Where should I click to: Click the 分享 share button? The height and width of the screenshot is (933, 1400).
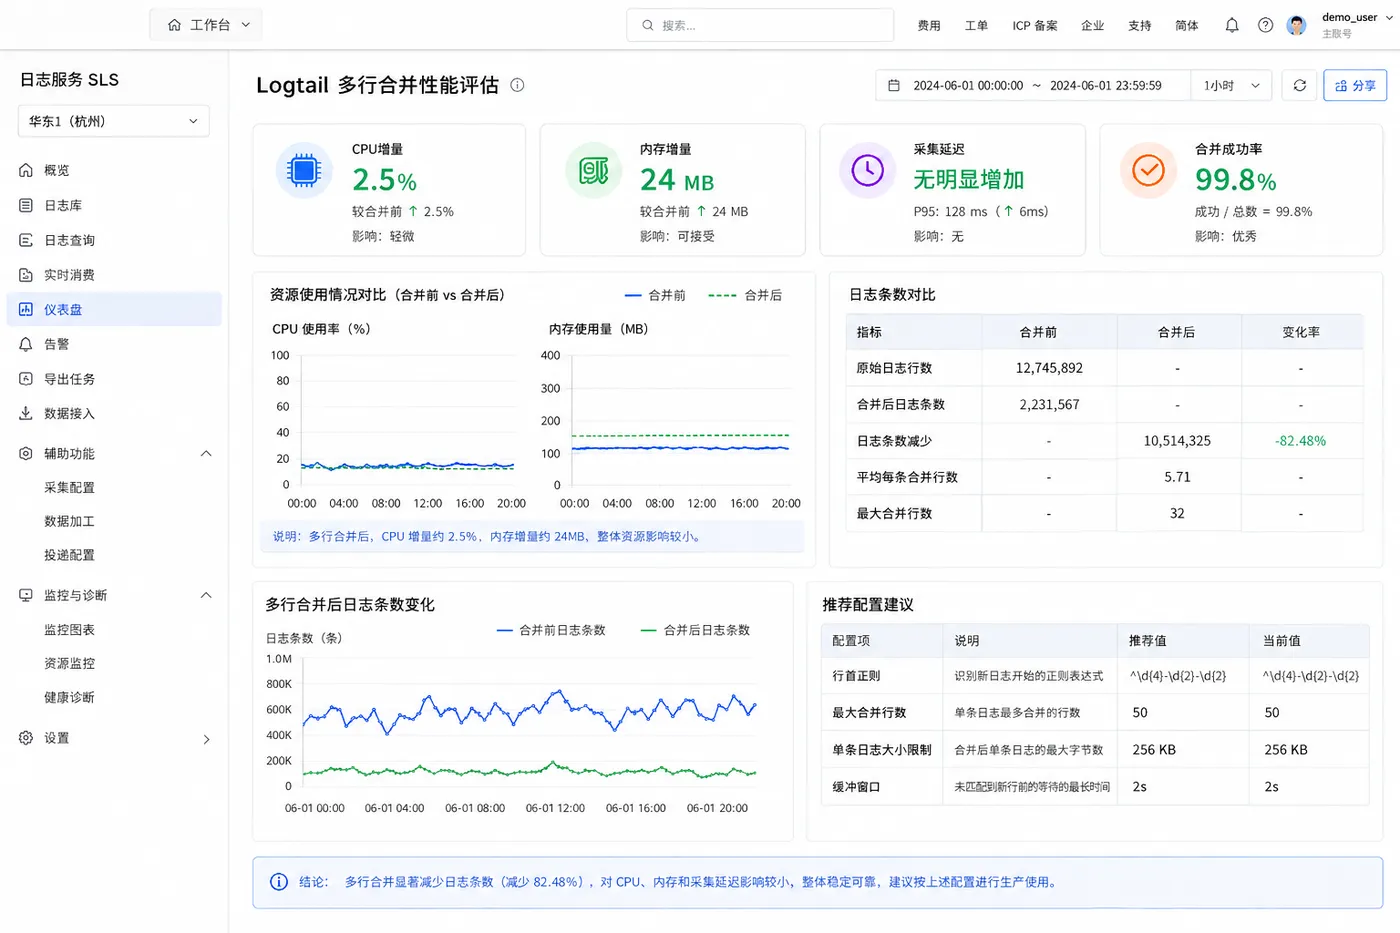(x=1355, y=86)
